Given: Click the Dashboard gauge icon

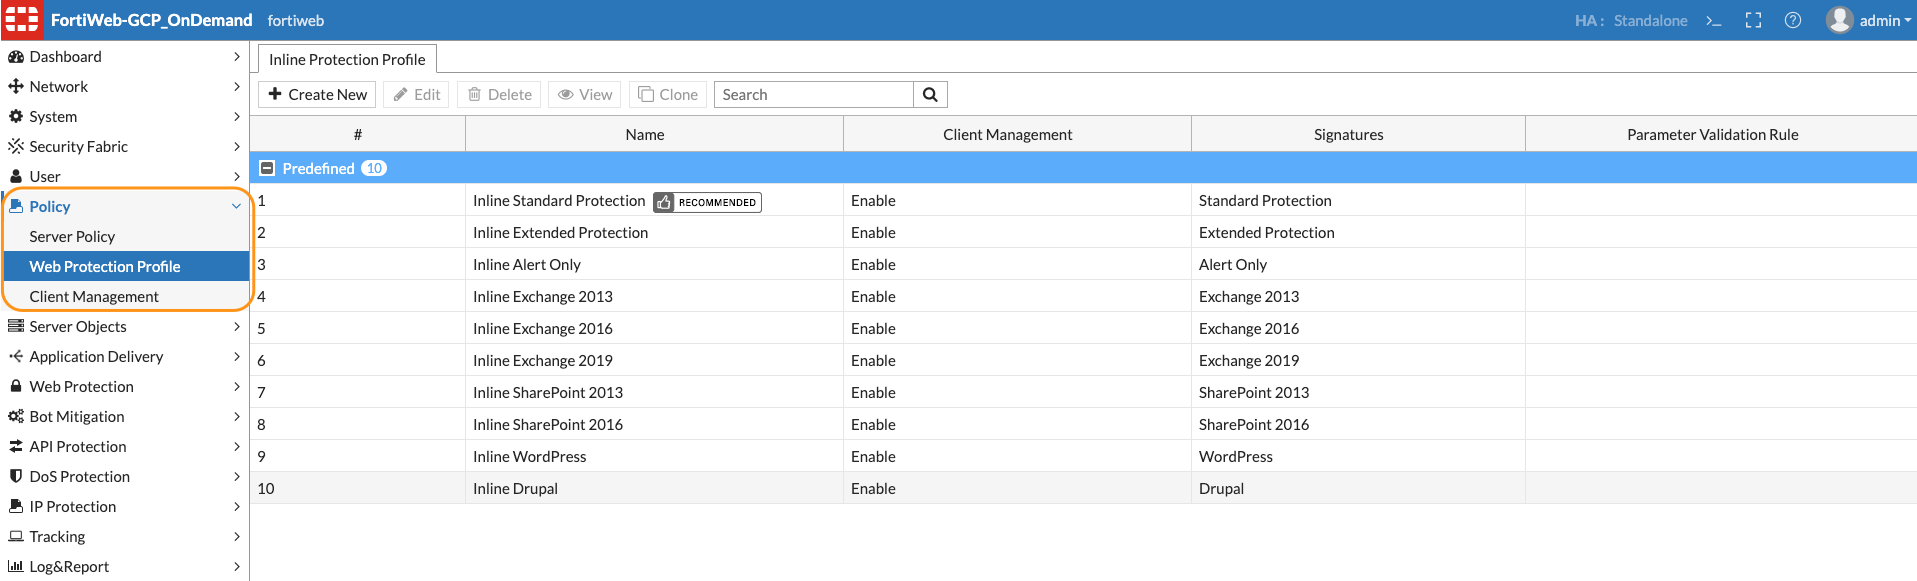Looking at the screenshot, I should pyautogui.click(x=16, y=57).
